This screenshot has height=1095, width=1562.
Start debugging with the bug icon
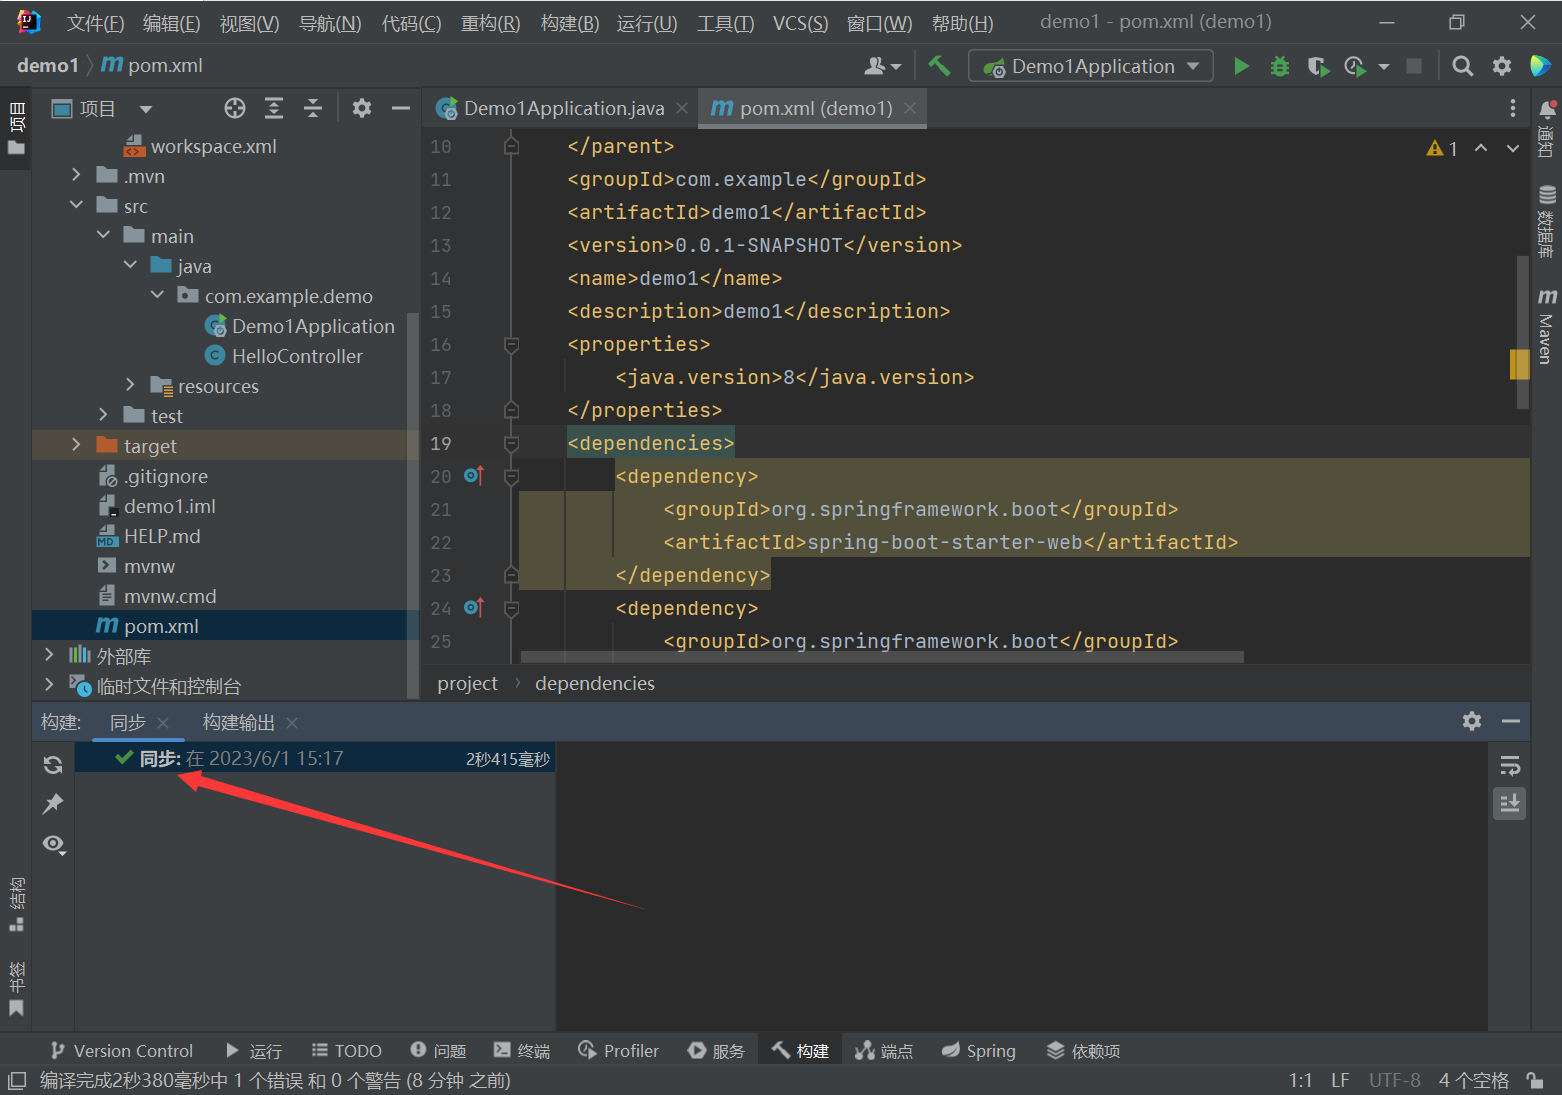tap(1279, 66)
